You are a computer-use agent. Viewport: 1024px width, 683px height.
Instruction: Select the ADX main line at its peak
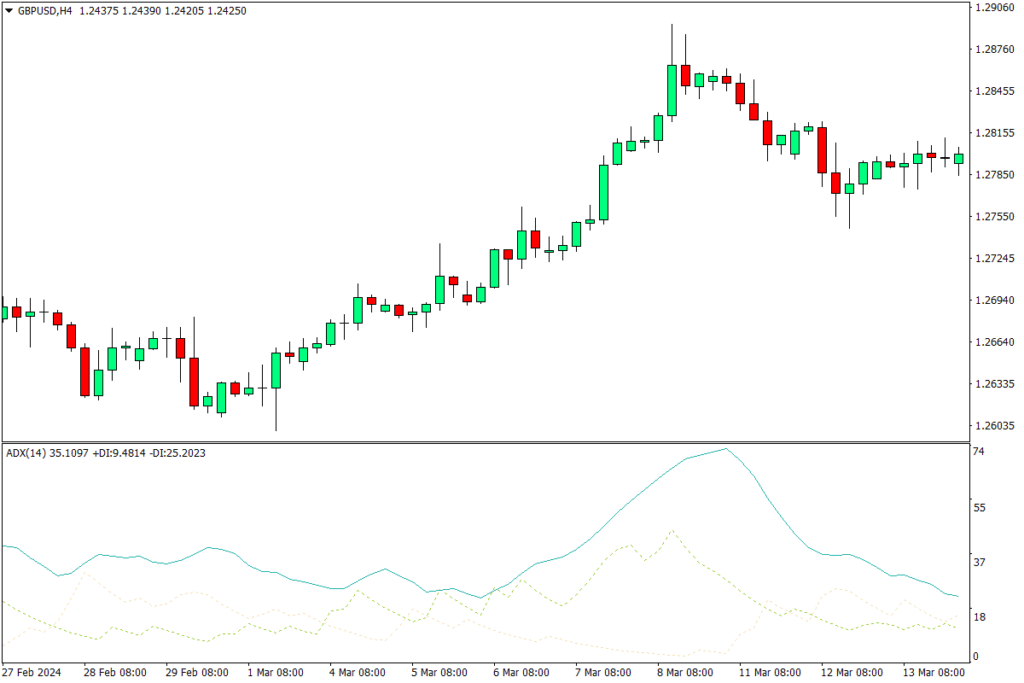(726, 450)
